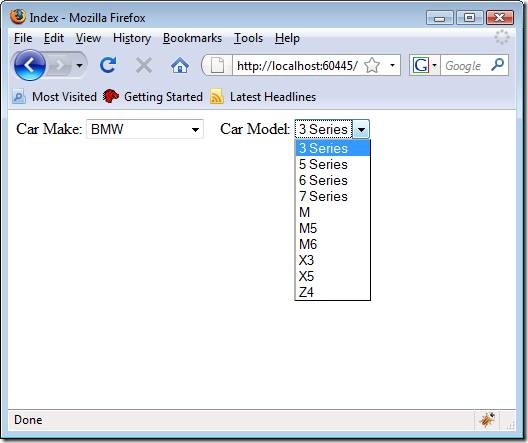Open the Car Make BMW dropdown
The height and width of the screenshot is (443, 528).
[145, 129]
